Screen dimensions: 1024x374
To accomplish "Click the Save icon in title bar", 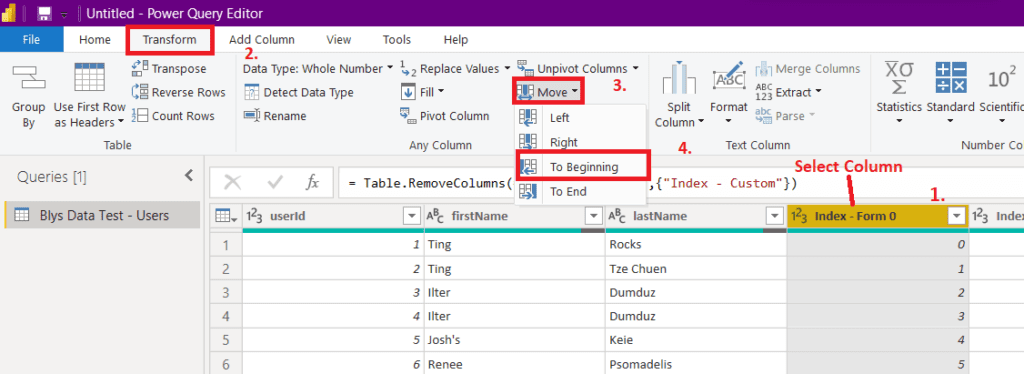I will click(x=44, y=13).
